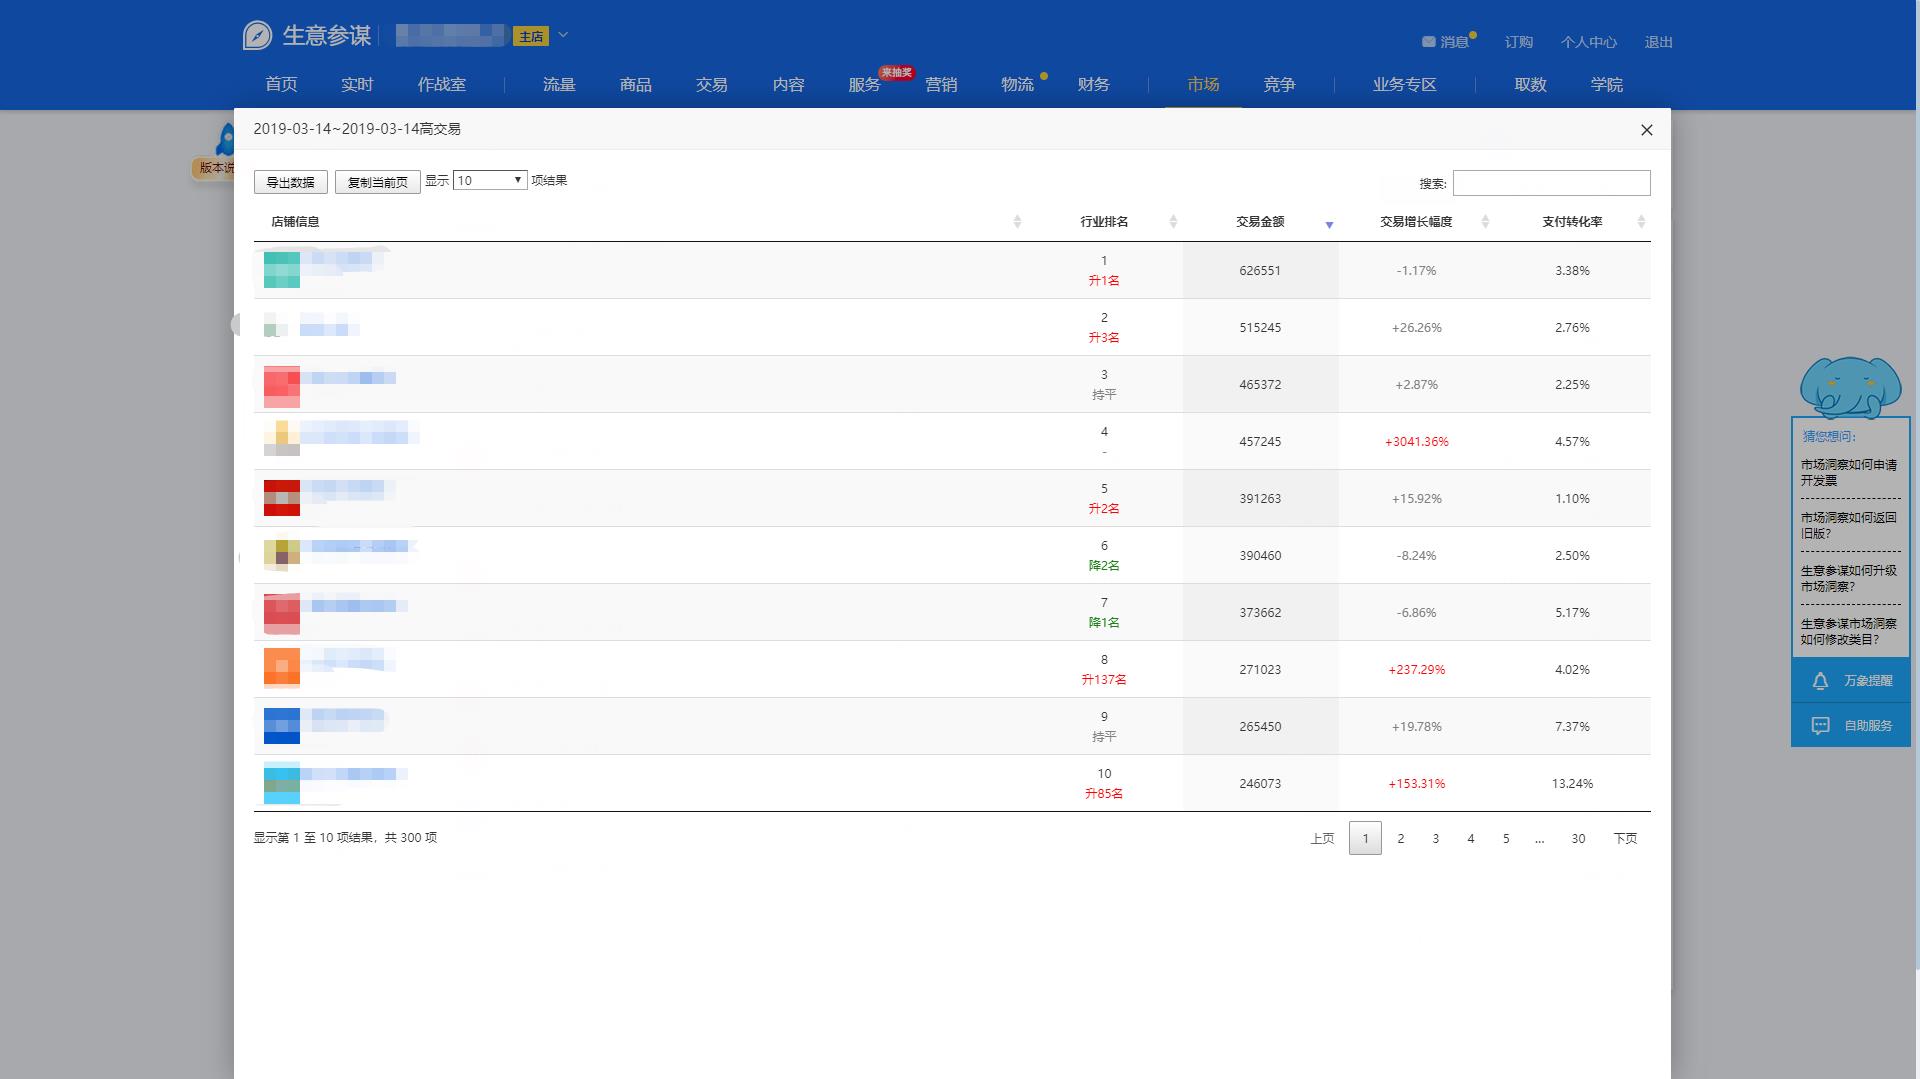Screen dimensions: 1920x1079
Task: Go to page 2 of results
Action: [1400, 838]
